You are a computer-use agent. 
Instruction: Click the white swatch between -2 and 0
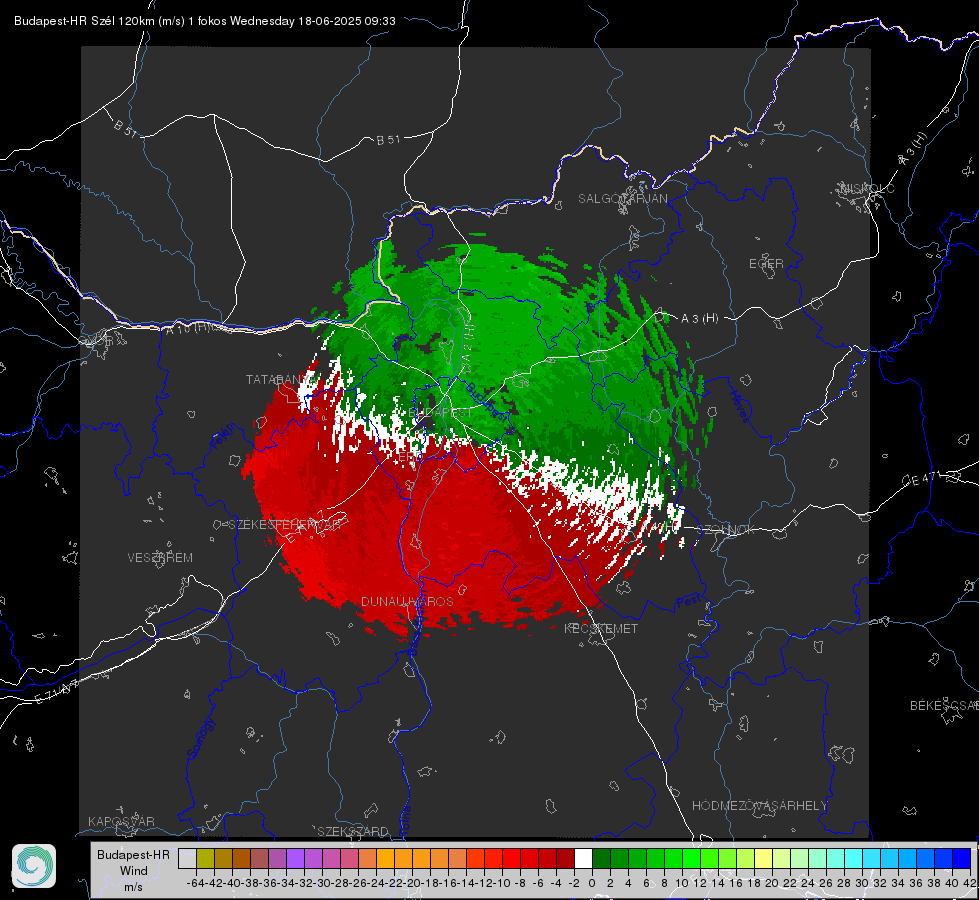583,858
